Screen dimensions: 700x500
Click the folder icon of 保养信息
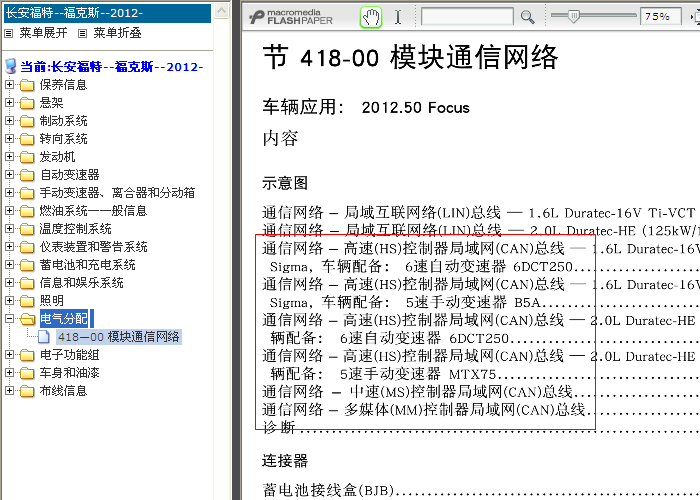(x=27, y=85)
